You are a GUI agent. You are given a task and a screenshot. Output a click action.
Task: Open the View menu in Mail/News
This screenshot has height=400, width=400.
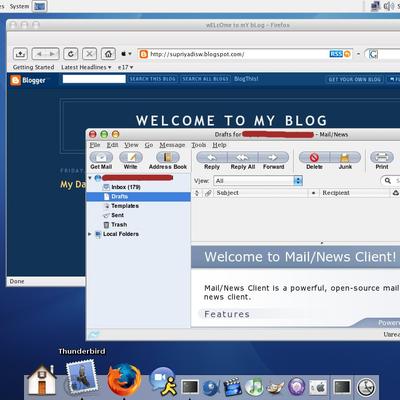[131, 145]
